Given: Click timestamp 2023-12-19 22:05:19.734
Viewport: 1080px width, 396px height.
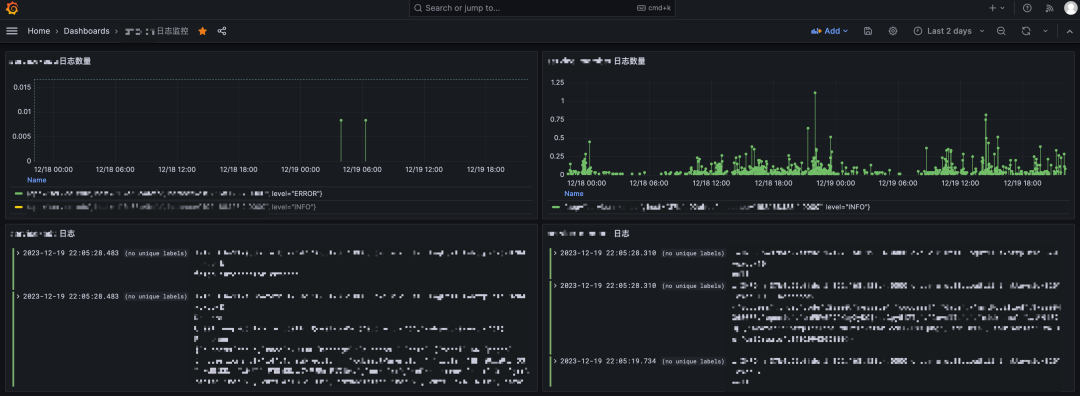Looking at the screenshot, I should 608,361.
